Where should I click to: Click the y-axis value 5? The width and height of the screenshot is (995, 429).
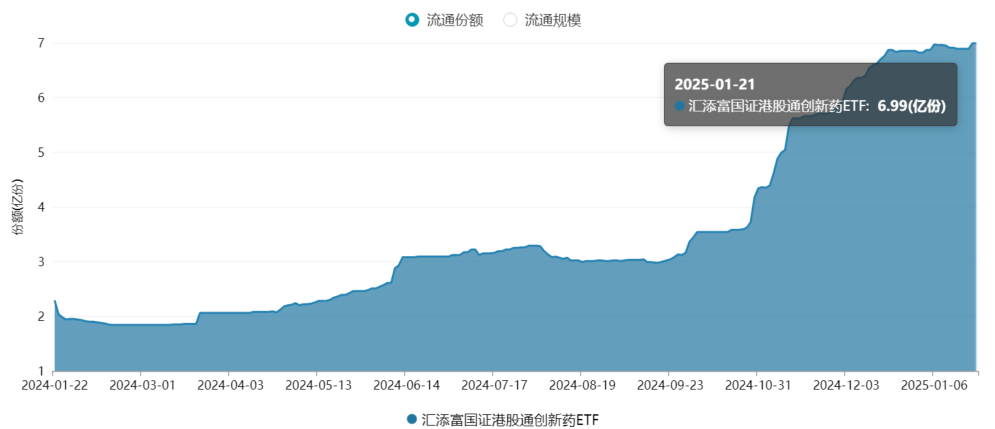pyautogui.click(x=41, y=152)
